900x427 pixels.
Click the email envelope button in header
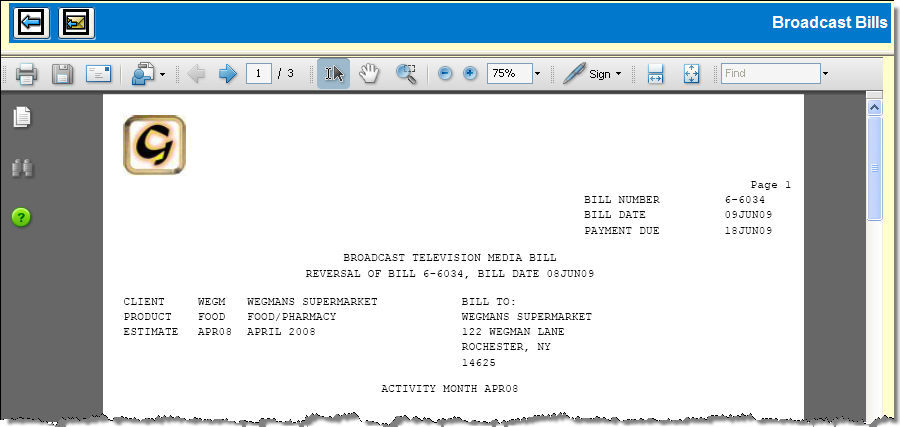click(x=77, y=23)
